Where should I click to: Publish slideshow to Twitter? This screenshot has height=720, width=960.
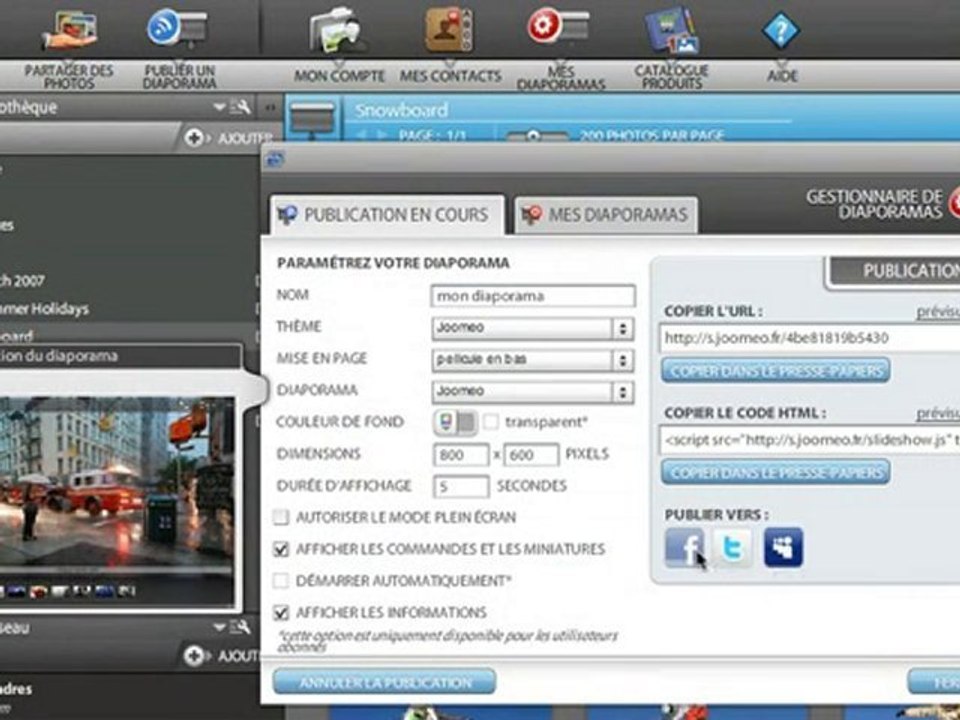tap(733, 547)
